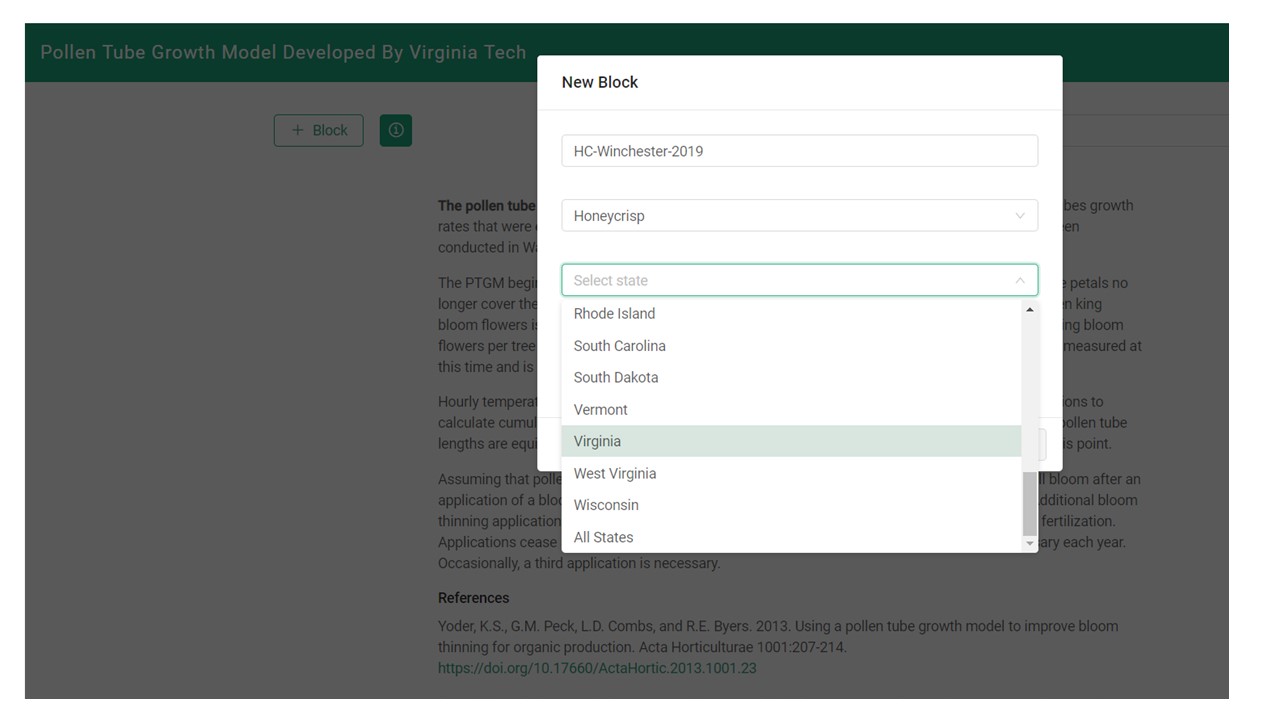The height and width of the screenshot is (720, 1280).
Task: Click the Pollen Tube Growth Model header title
Action: click(283, 52)
